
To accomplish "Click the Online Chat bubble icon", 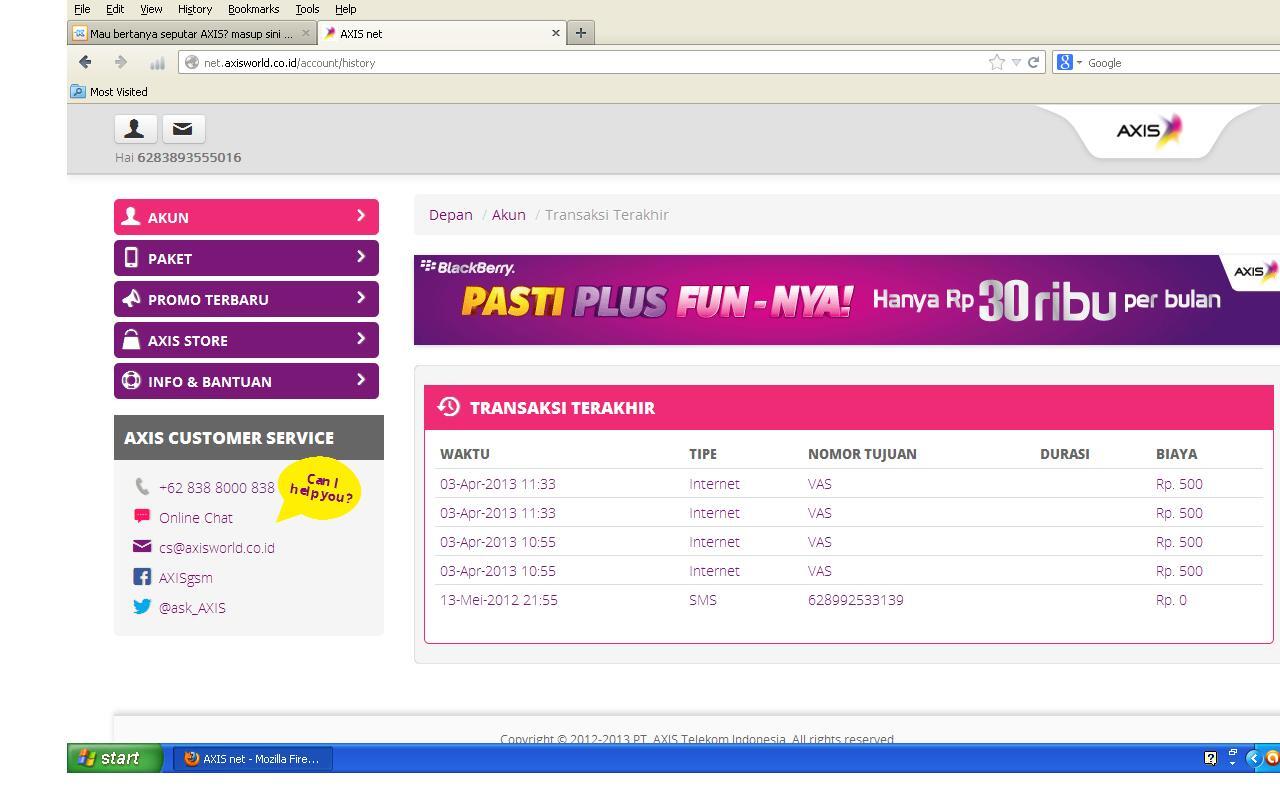I will tap(142, 516).
